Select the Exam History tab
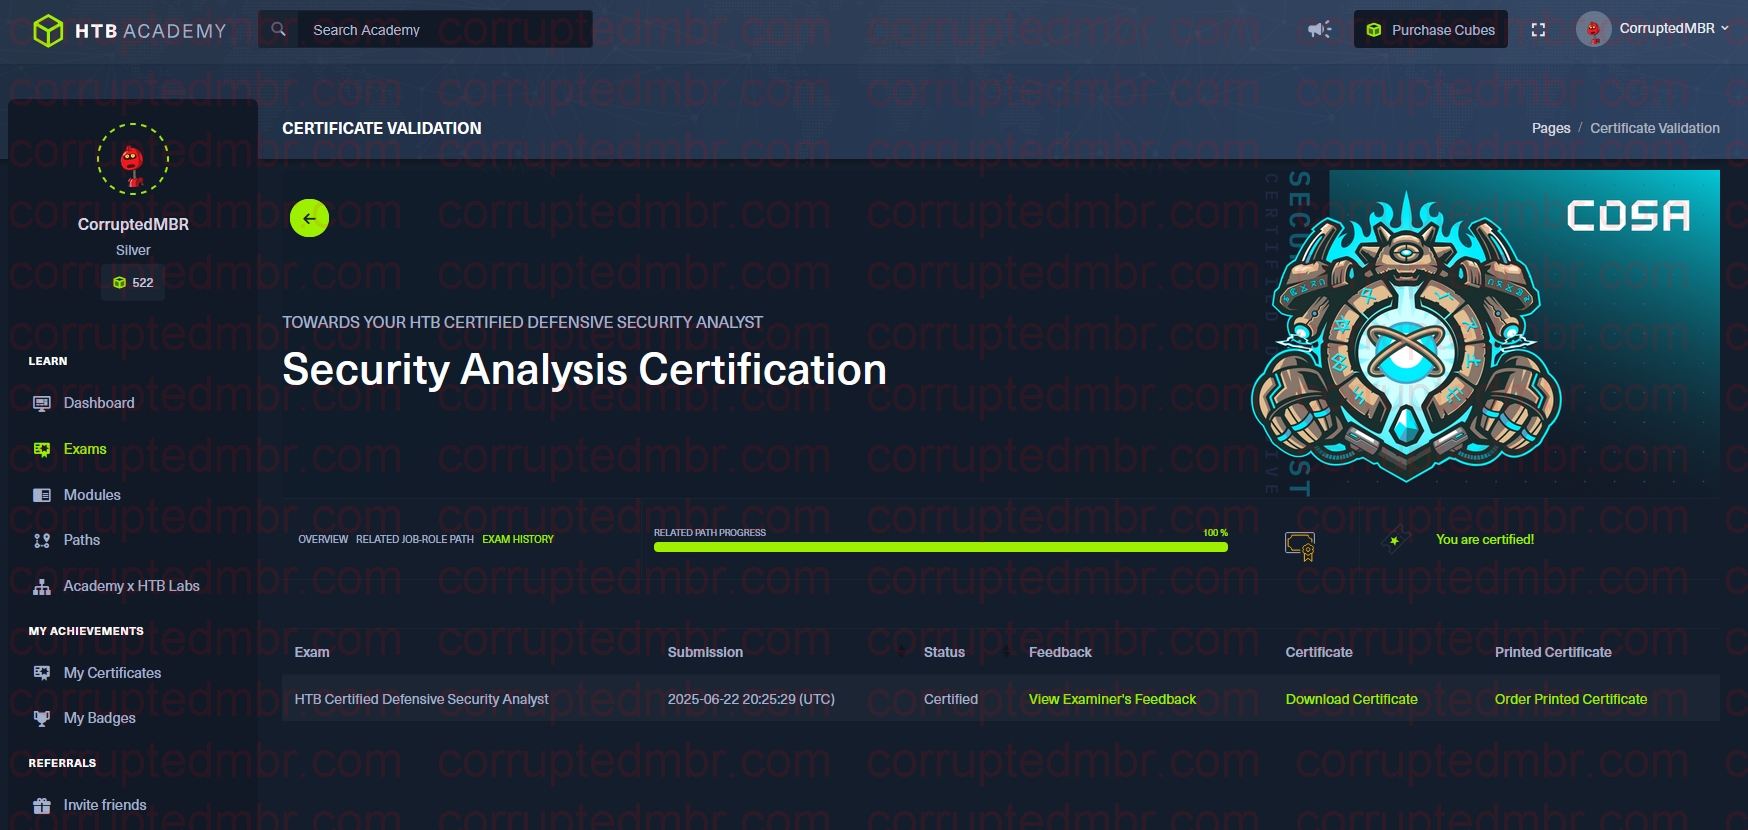 tap(518, 539)
